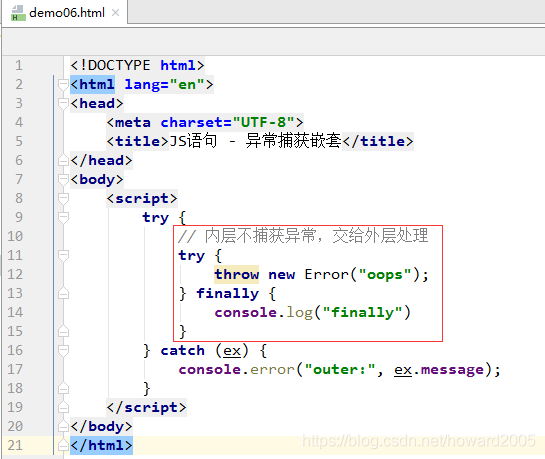
Task: Click the fold end marker on line 18
Action: tap(63, 388)
